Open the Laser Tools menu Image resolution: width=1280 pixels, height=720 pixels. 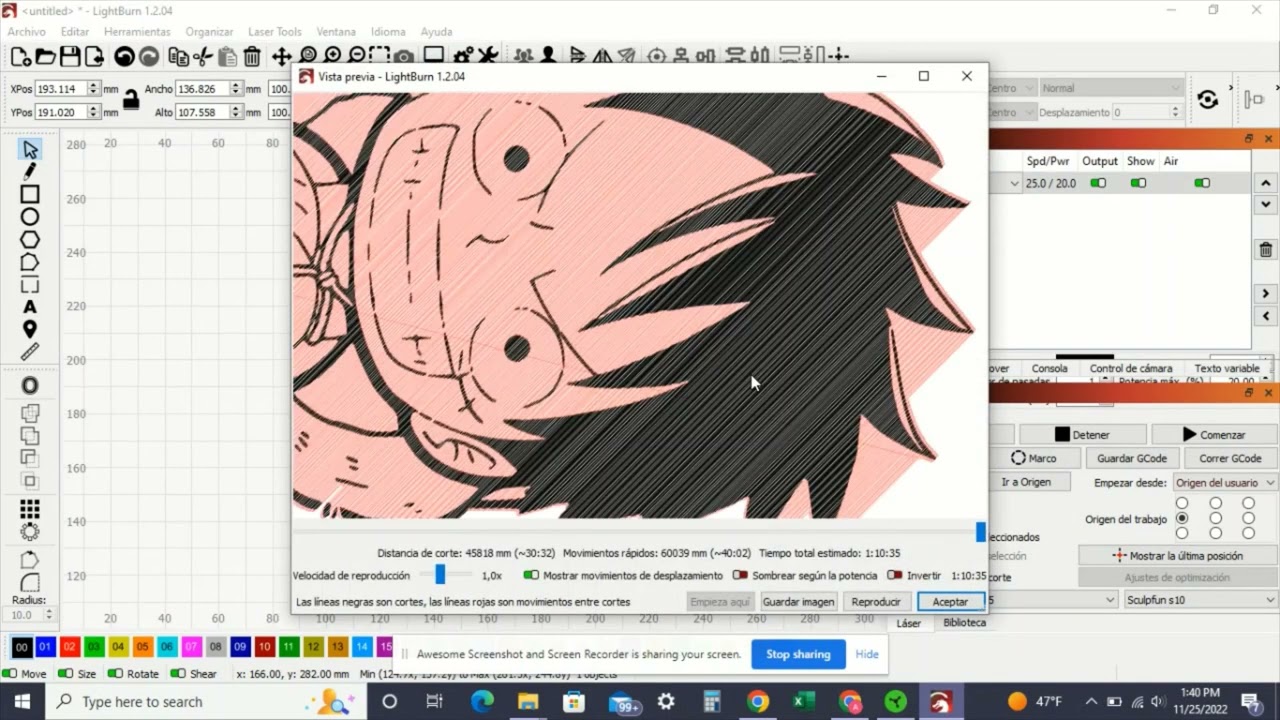[x=274, y=32]
